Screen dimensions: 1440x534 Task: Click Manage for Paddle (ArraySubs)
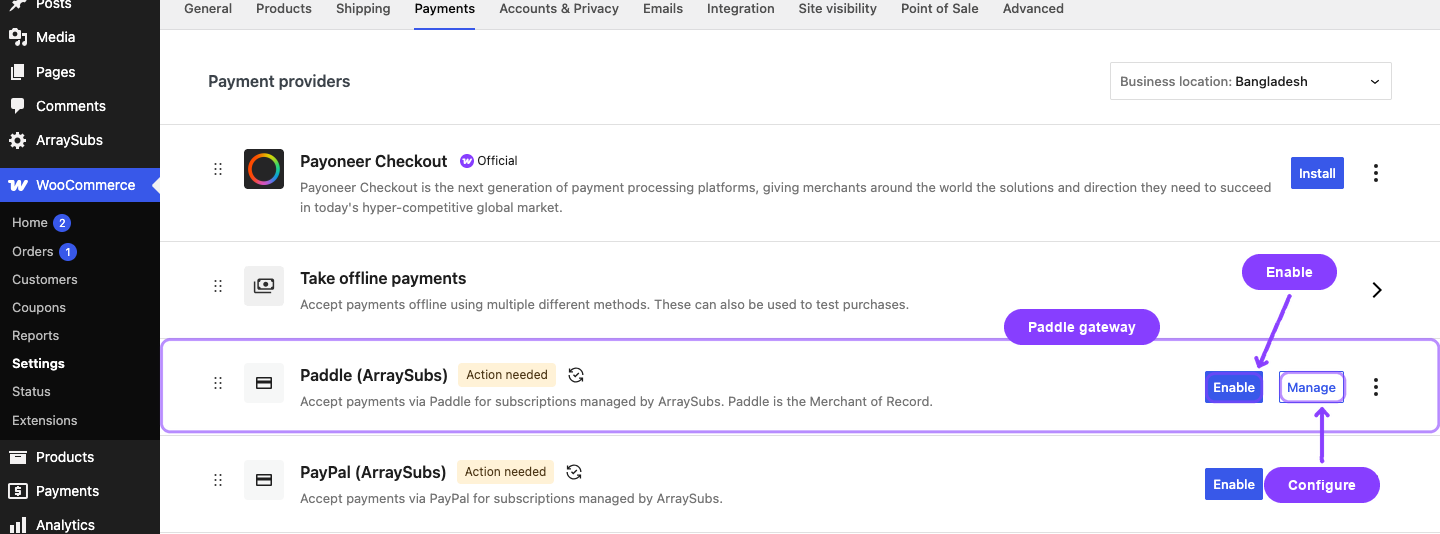pyautogui.click(x=1311, y=387)
